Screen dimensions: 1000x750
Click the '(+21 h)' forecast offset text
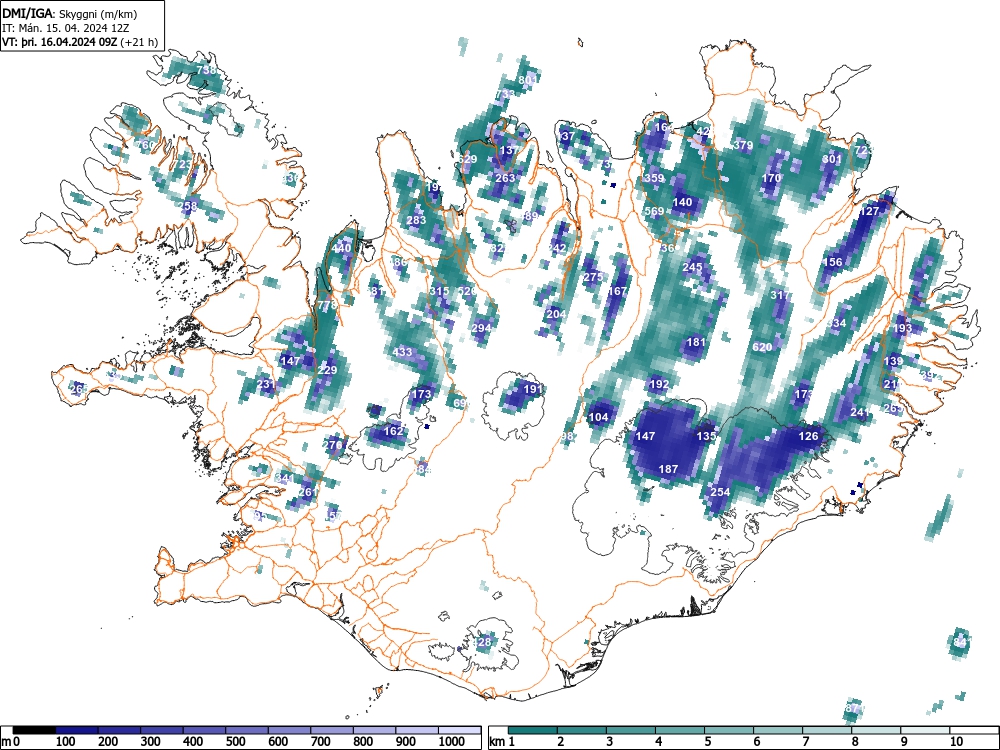click(139, 42)
